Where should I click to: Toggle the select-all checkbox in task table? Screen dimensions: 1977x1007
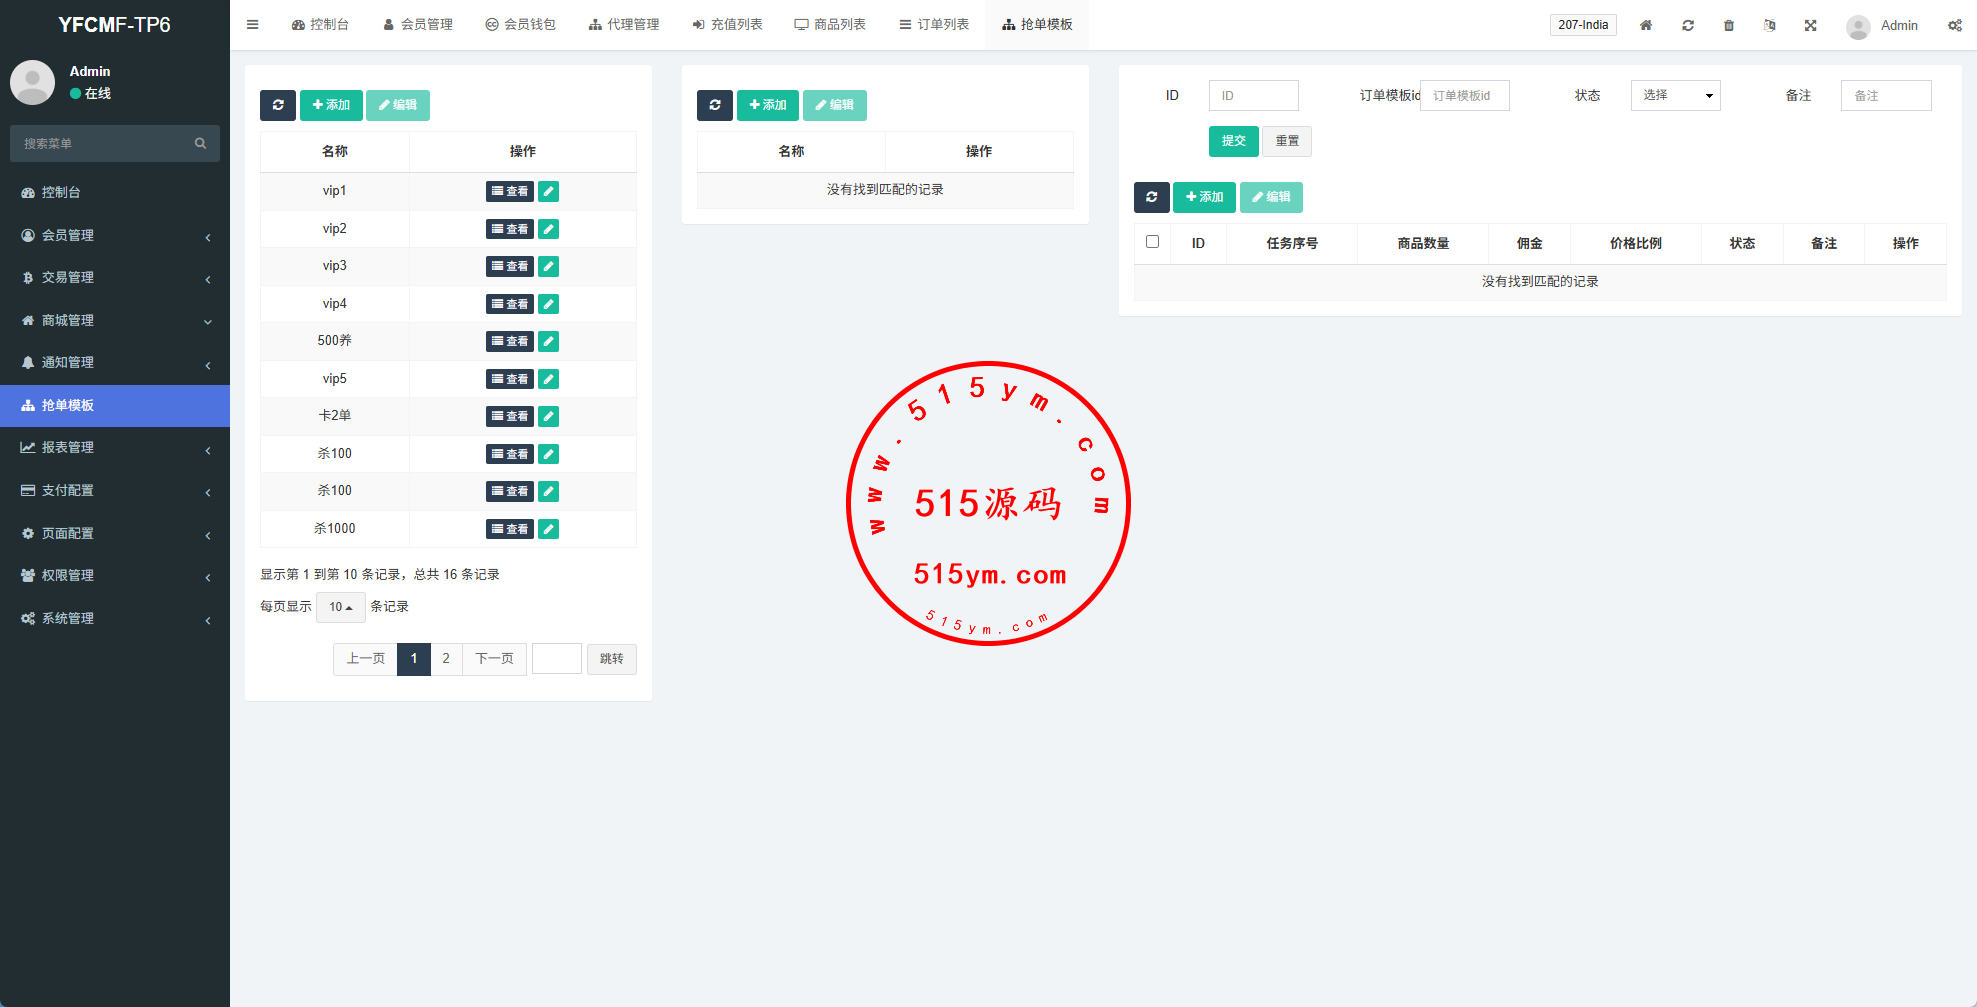point(1152,242)
